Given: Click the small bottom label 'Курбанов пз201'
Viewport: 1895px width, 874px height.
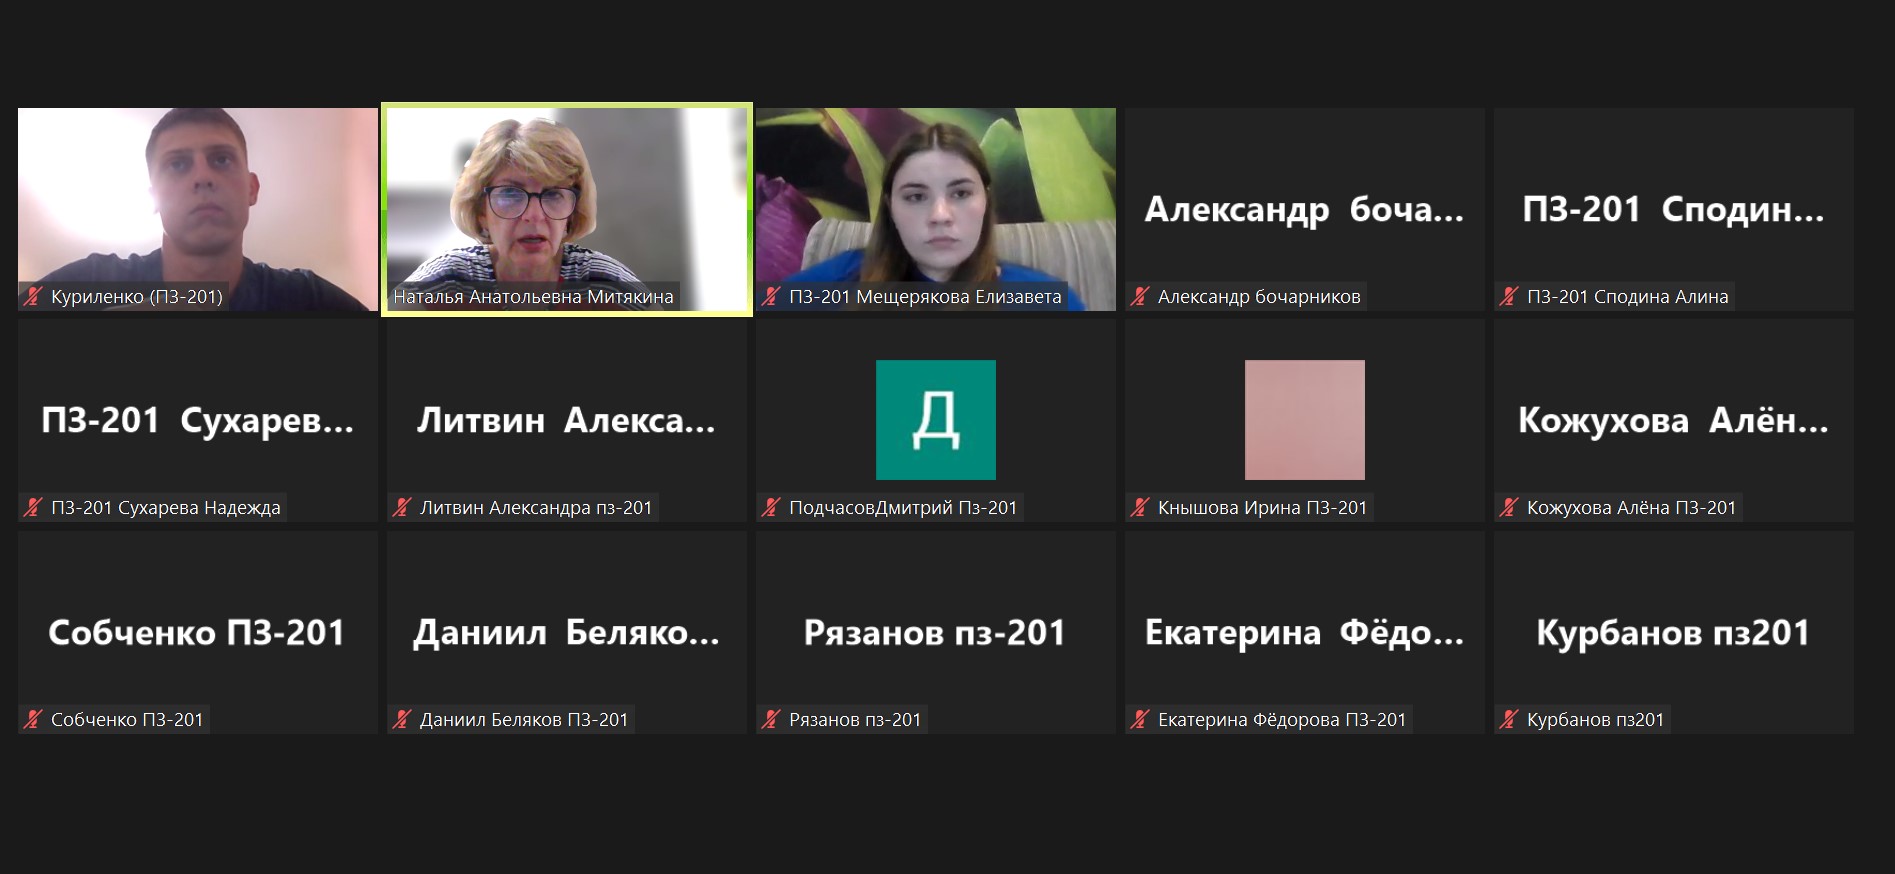Looking at the screenshot, I should 1595,719.
